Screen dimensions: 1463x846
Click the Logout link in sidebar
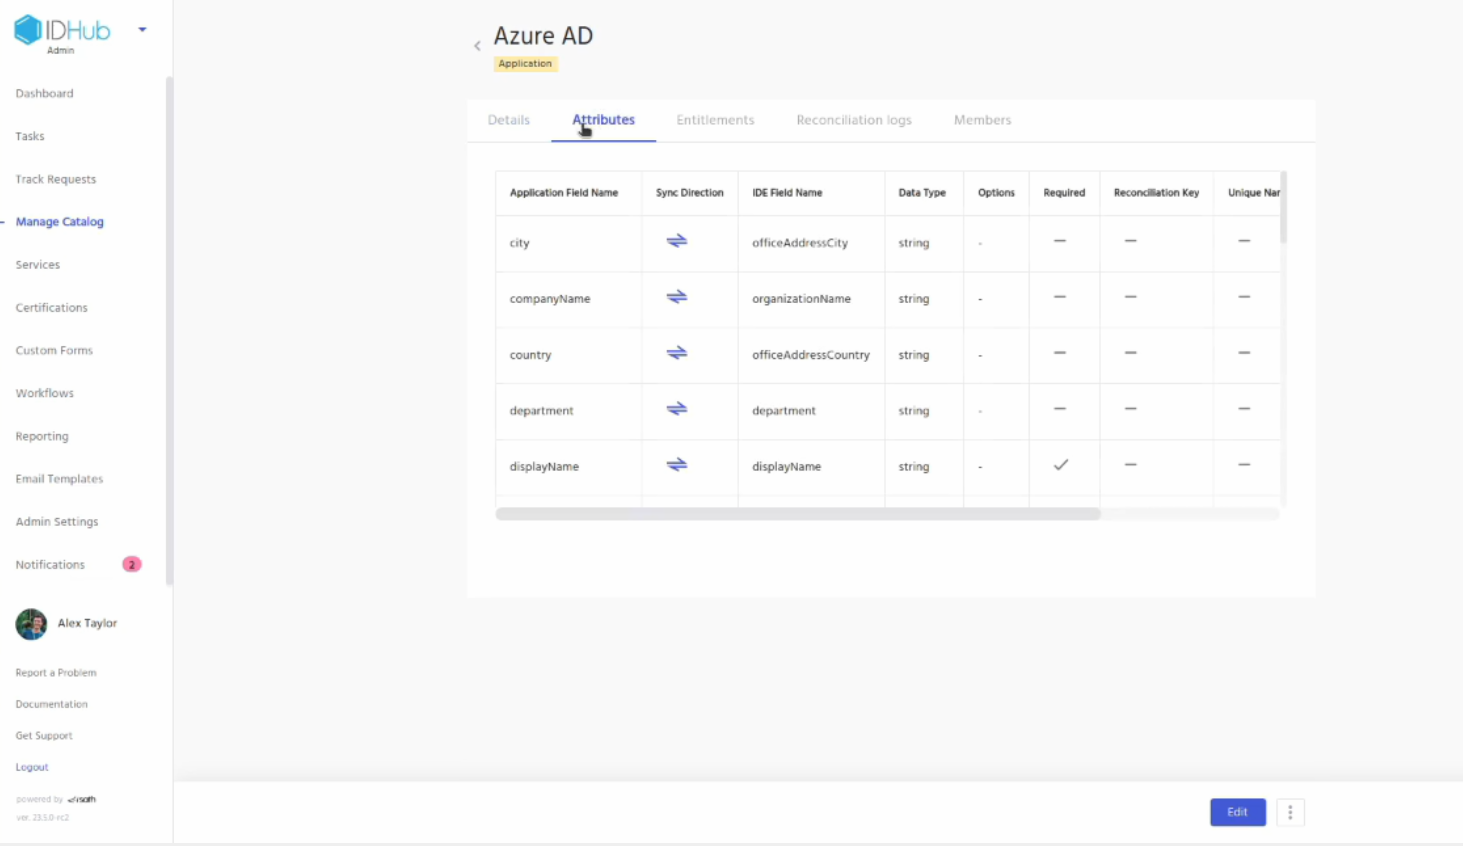click(32, 767)
